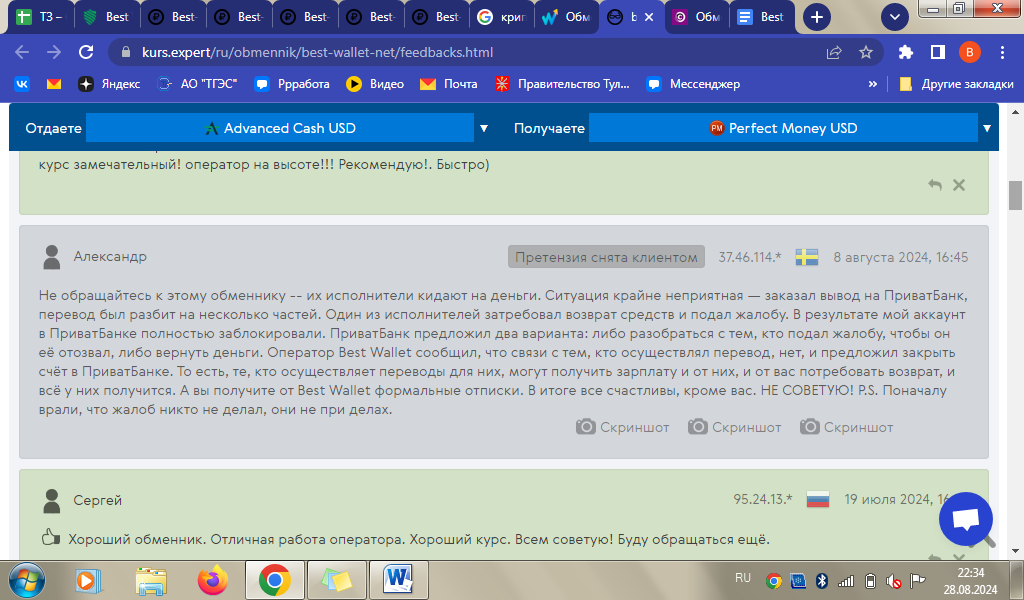
Task: Switch to Best Google Docs tab
Action: [761, 17]
